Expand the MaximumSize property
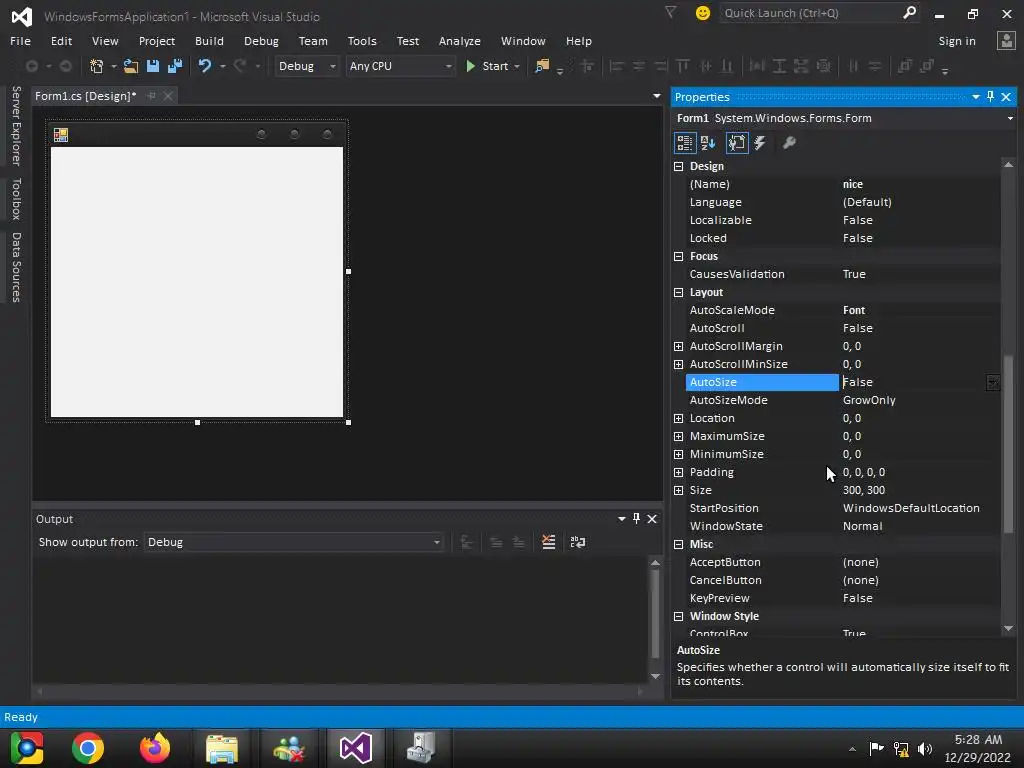The width and height of the screenshot is (1024, 768). point(679,436)
